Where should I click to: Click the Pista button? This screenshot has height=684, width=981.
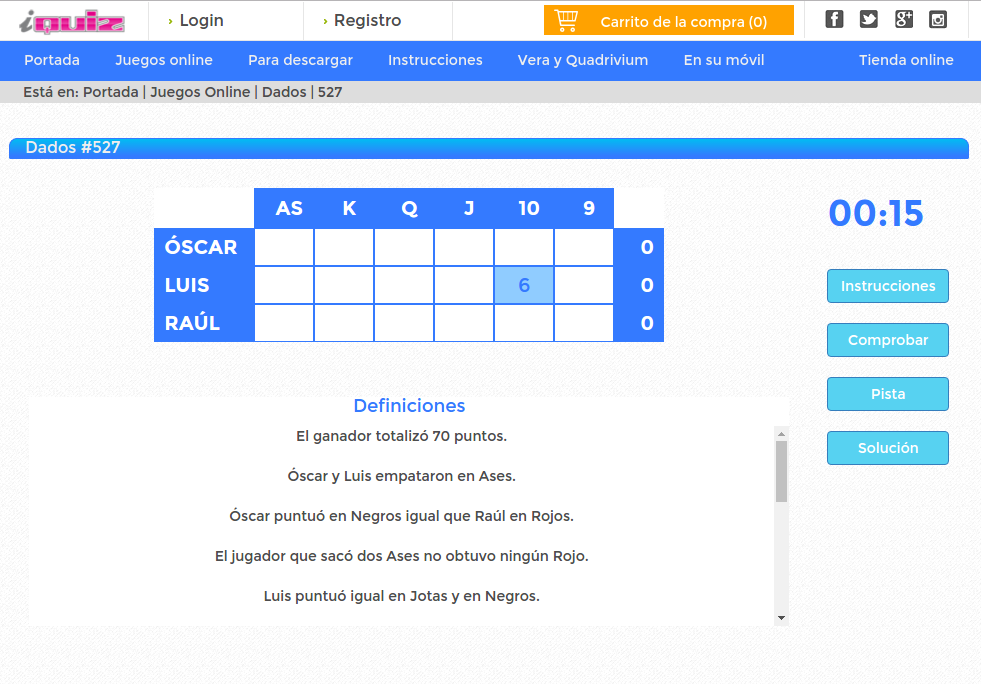pos(888,394)
